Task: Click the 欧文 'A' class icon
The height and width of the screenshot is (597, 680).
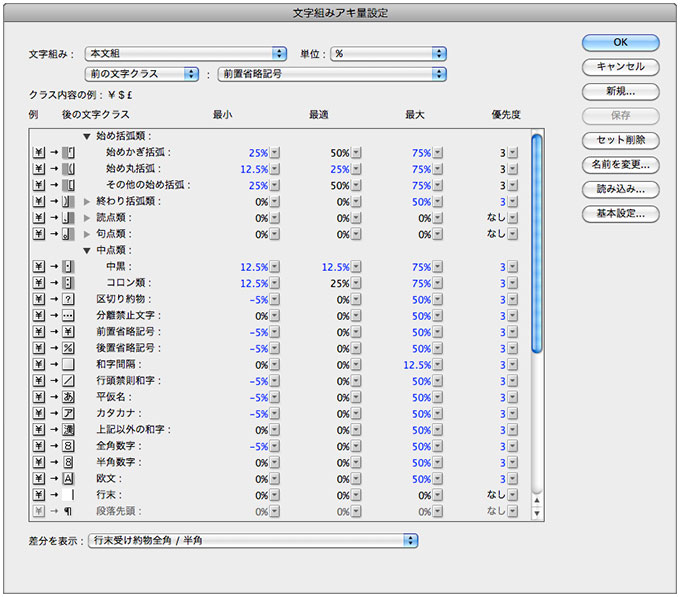Action: click(68, 479)
